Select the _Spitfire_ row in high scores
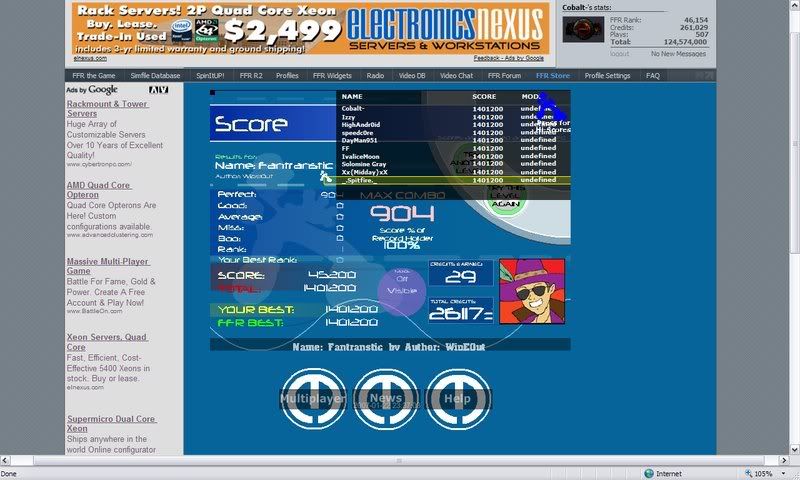 tap(452, 180)
